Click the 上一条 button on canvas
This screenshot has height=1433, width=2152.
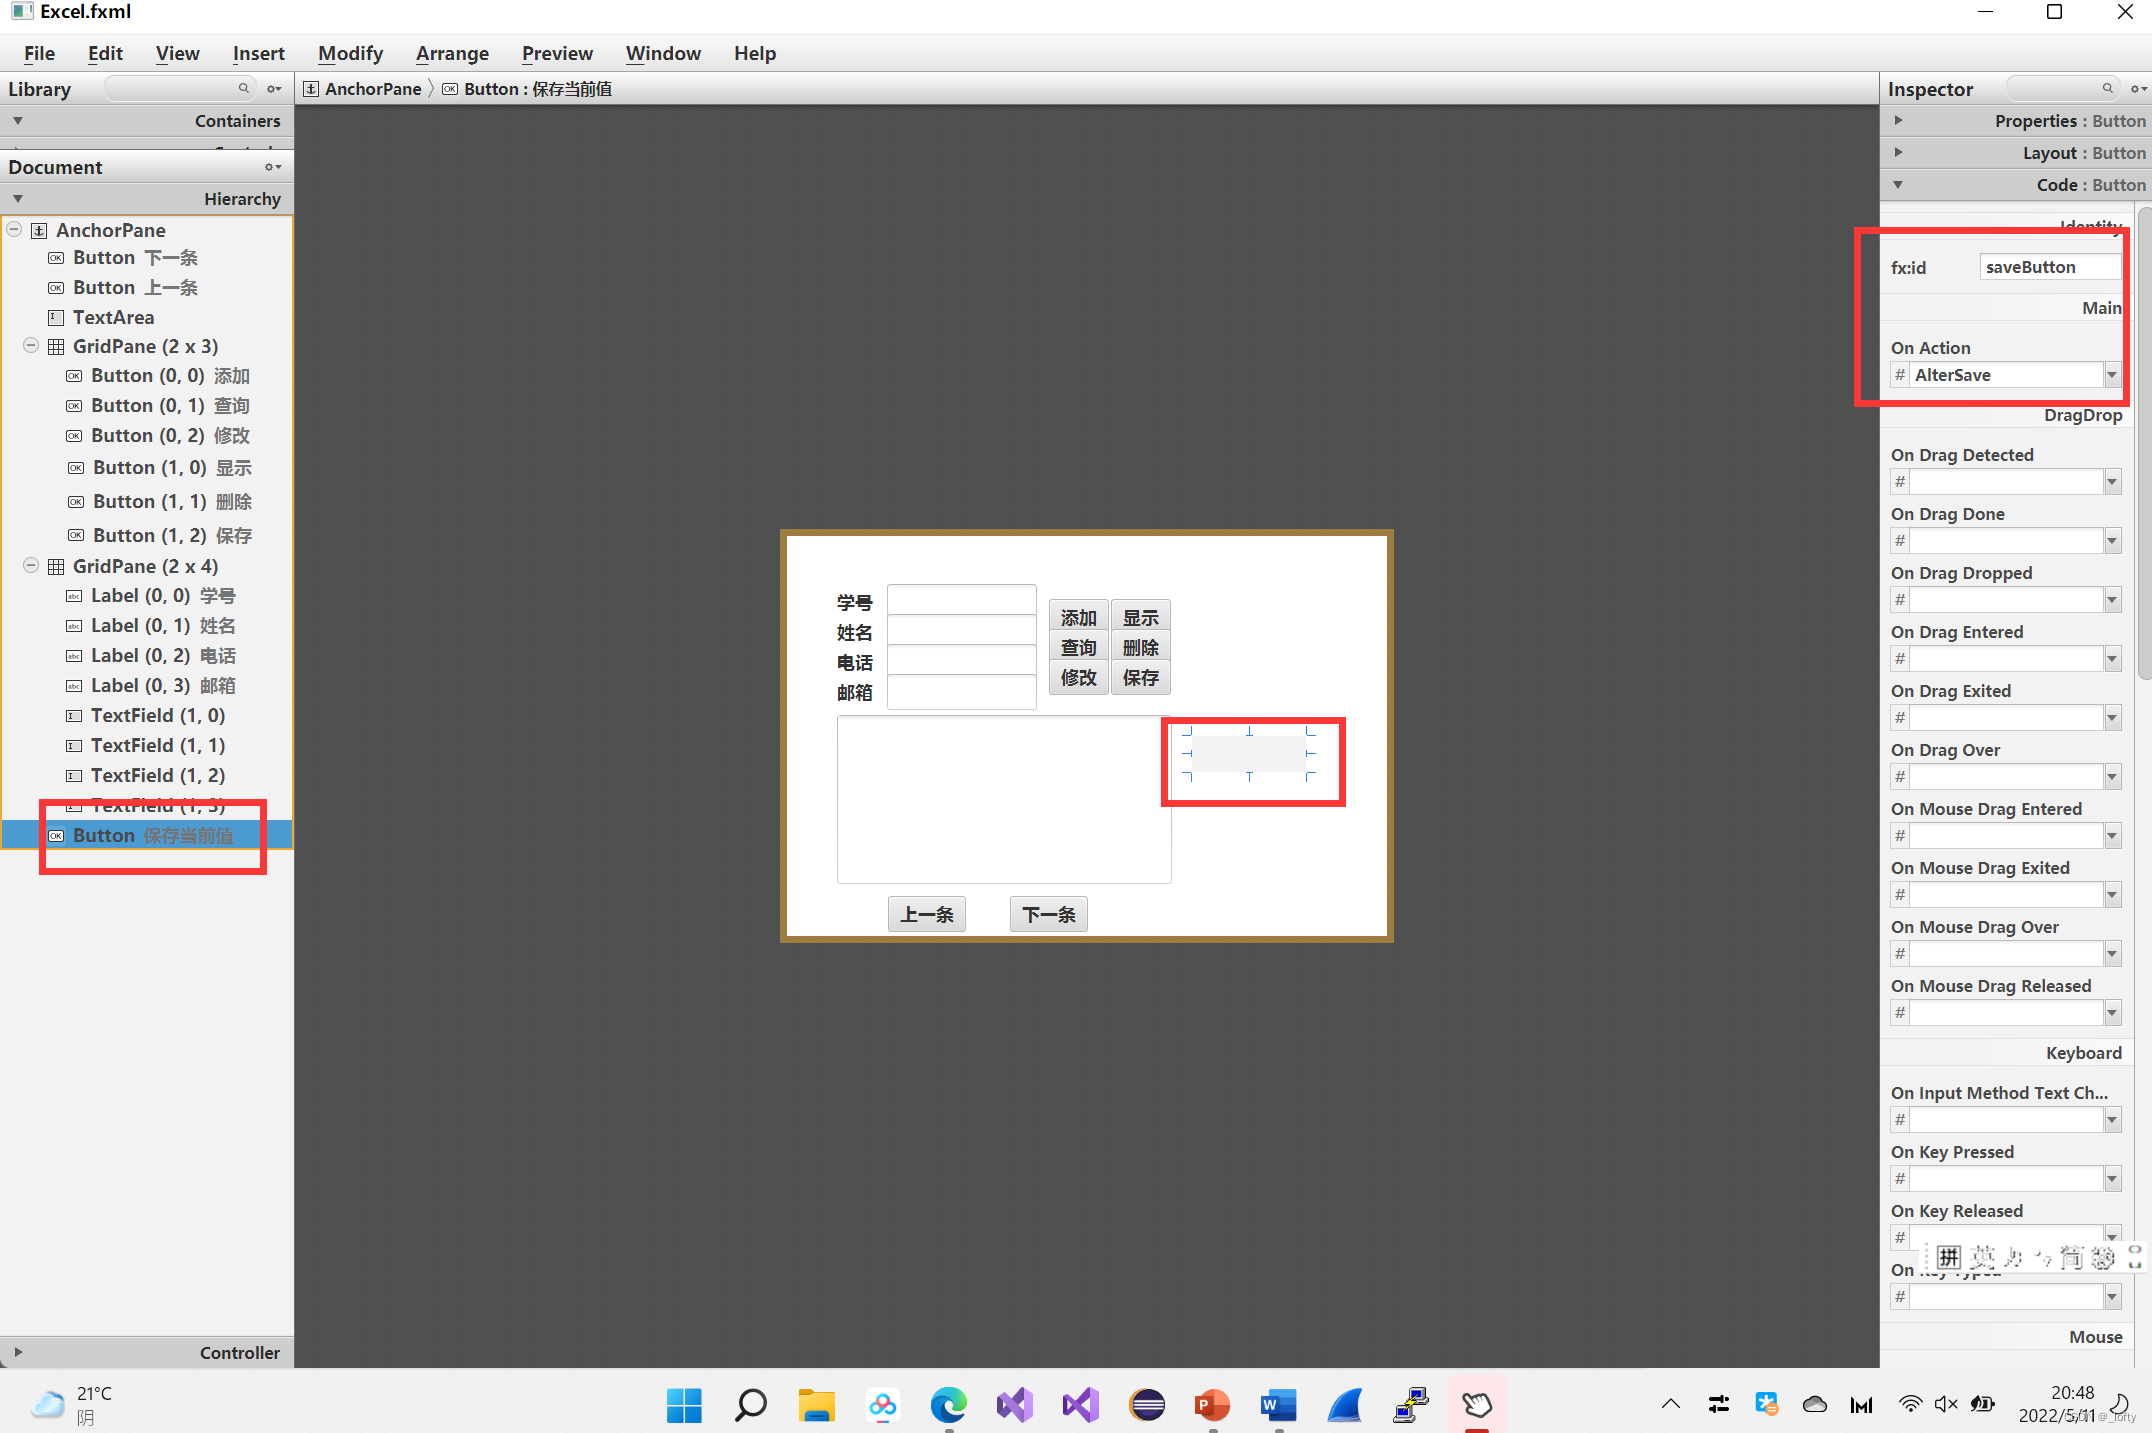[x=924, y=913]
